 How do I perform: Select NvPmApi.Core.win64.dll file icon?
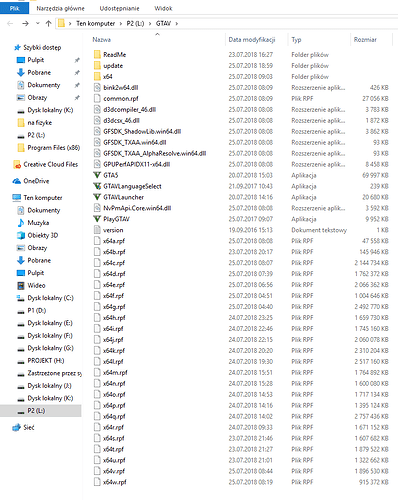click(x=97, y=208)
